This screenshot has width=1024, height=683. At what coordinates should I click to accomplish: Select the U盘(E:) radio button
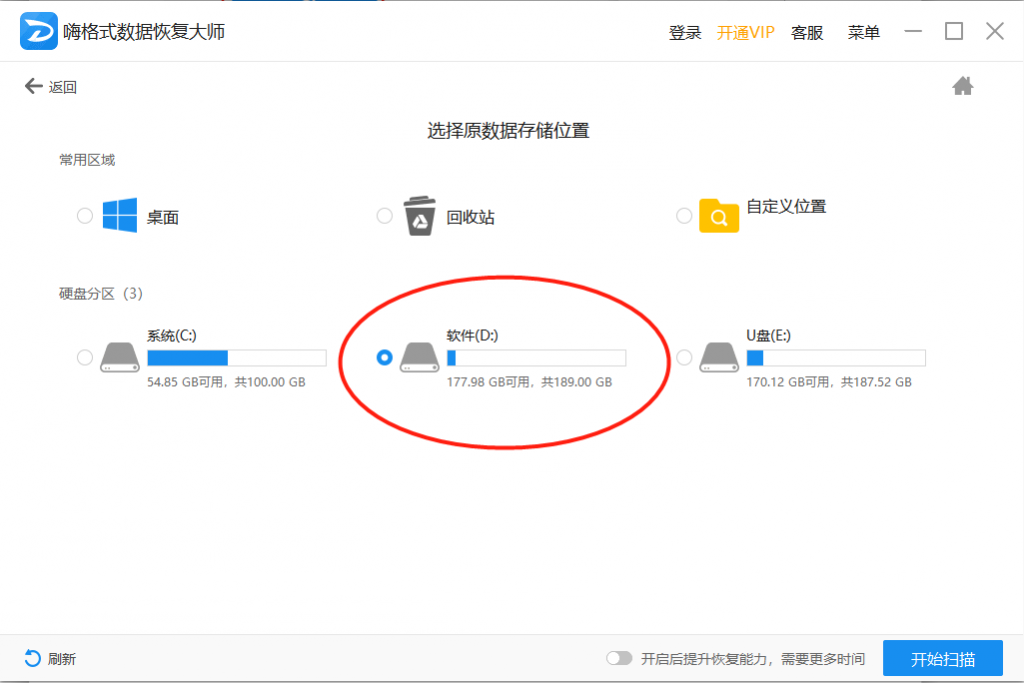coord(684,357)
